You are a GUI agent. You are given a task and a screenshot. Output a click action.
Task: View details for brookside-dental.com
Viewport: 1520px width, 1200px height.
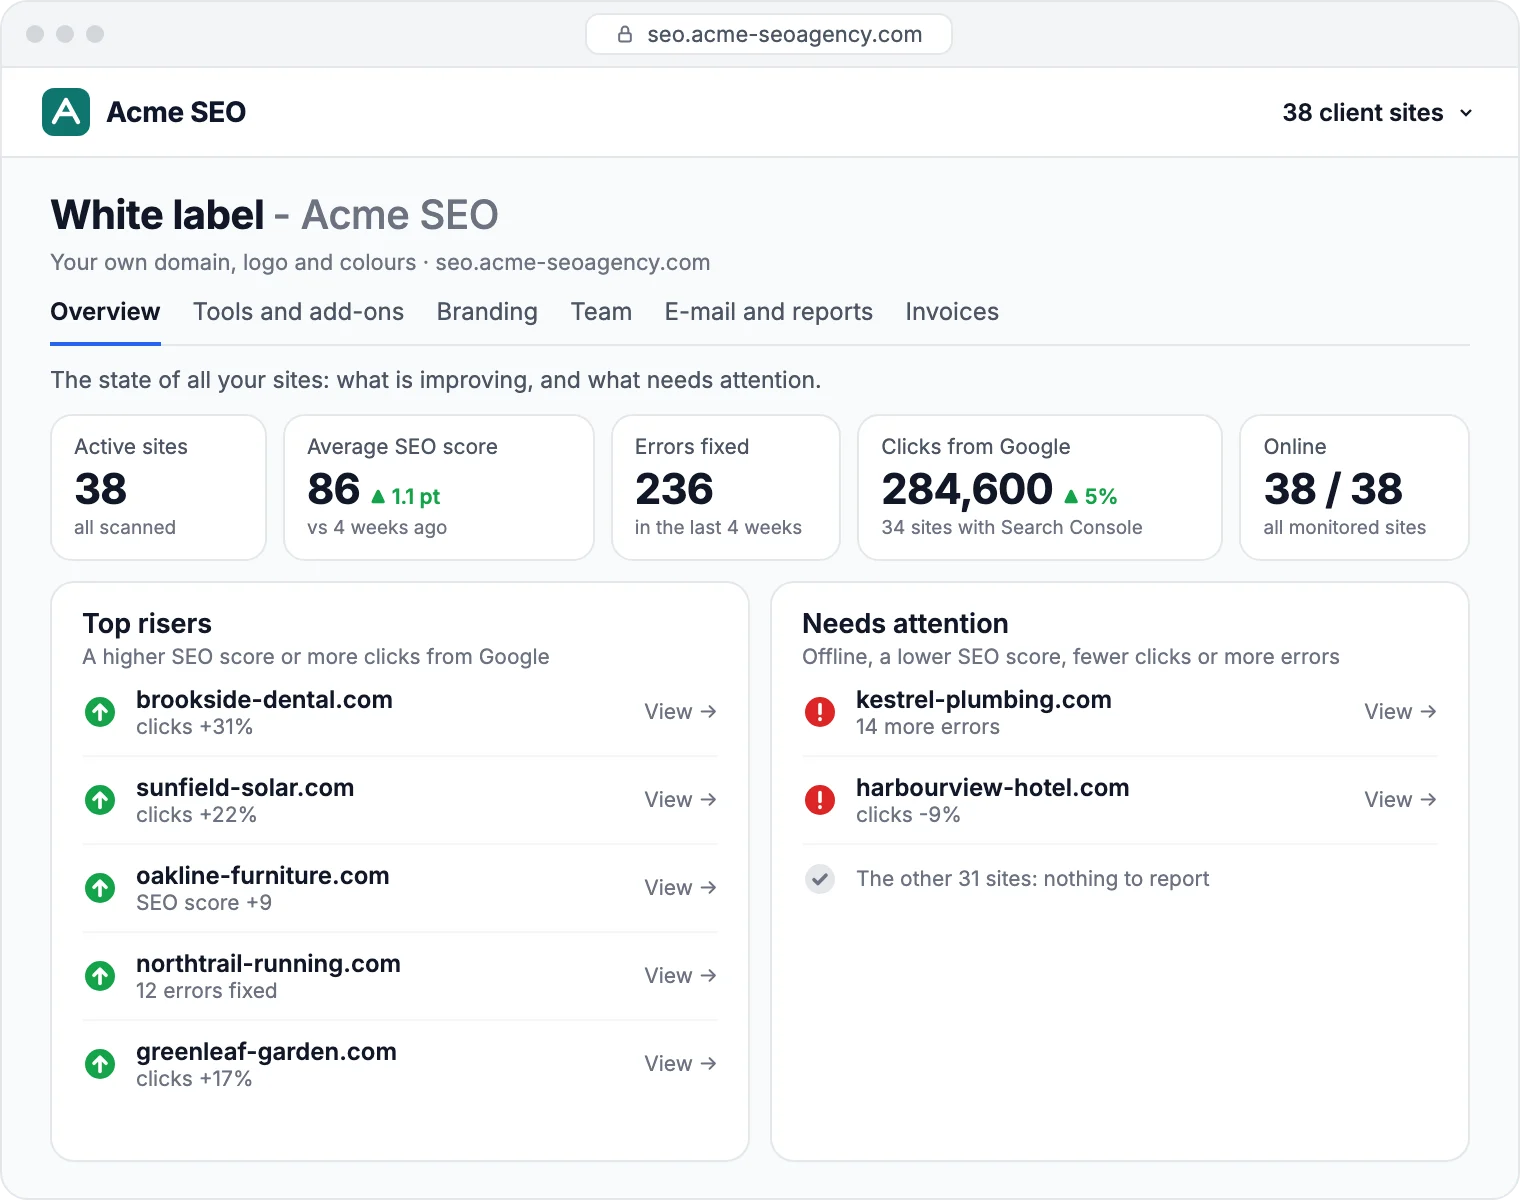680,712
